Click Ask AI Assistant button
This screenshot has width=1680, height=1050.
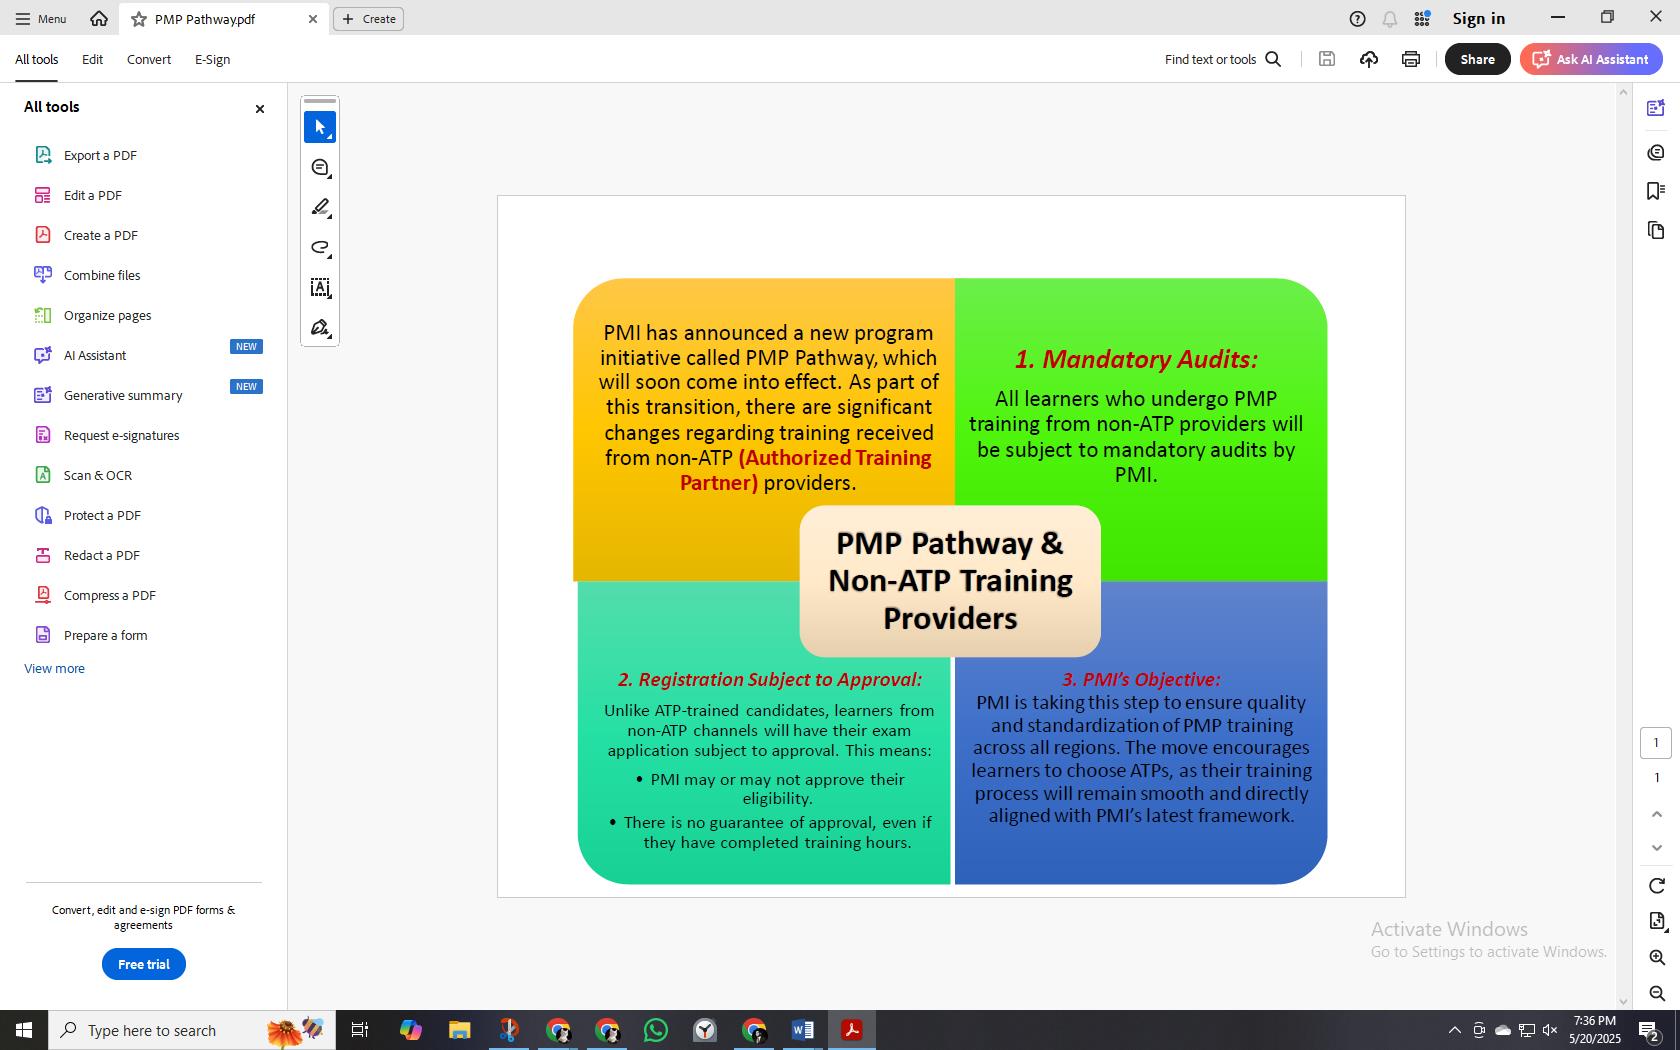(1591, 59)
